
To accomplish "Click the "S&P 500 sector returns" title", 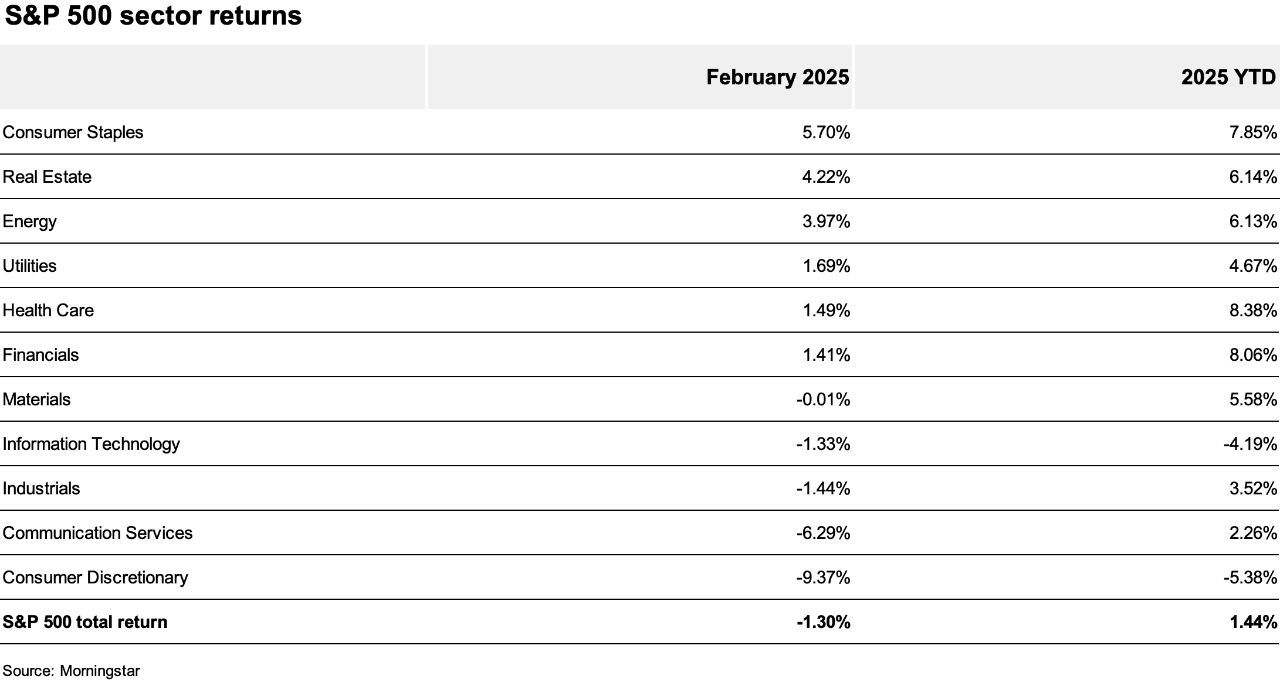I will coord(153,16).
